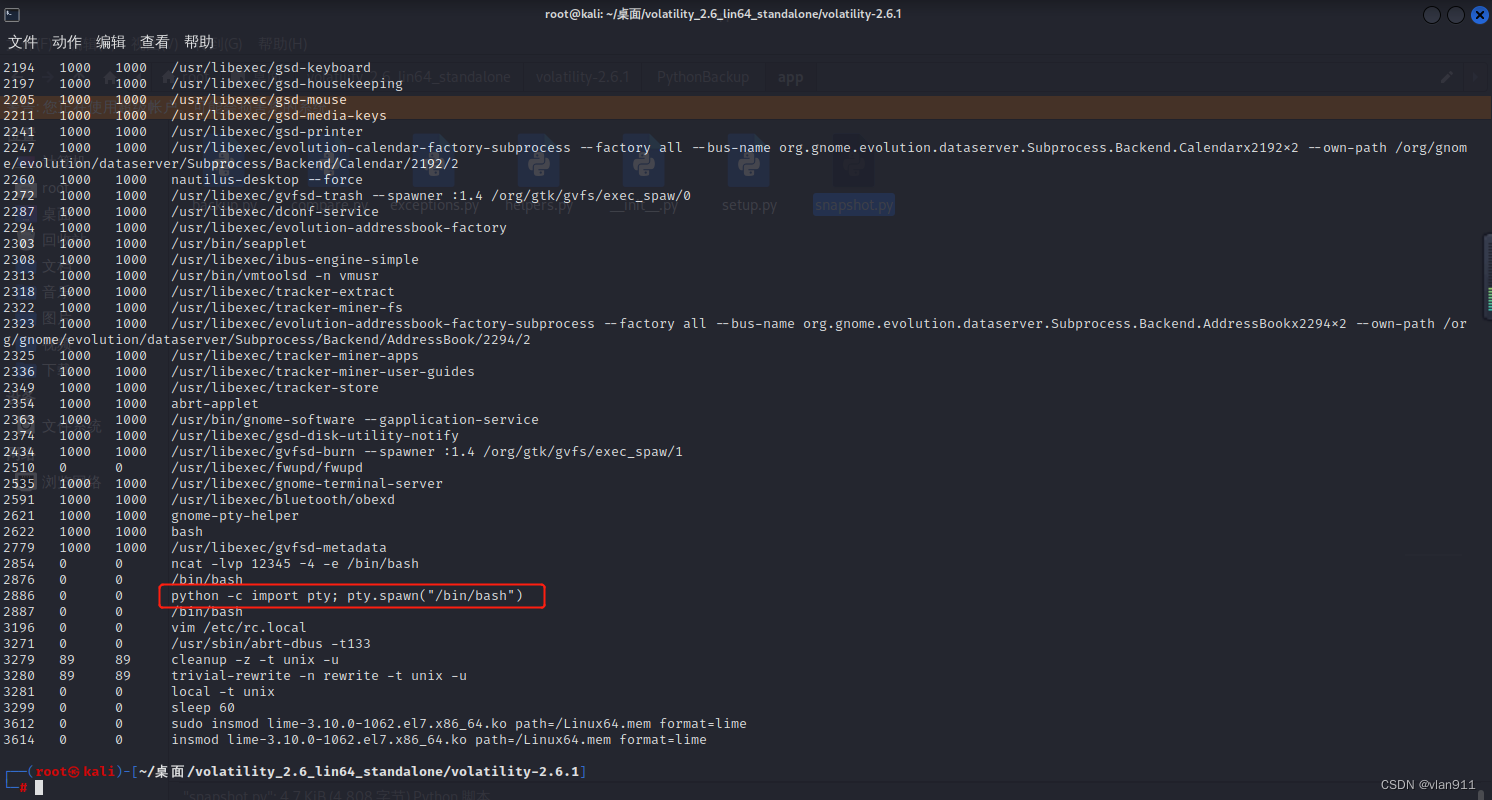Open the 文件 menu
This screenshot has width=1492, height=800.
(23, 42)
